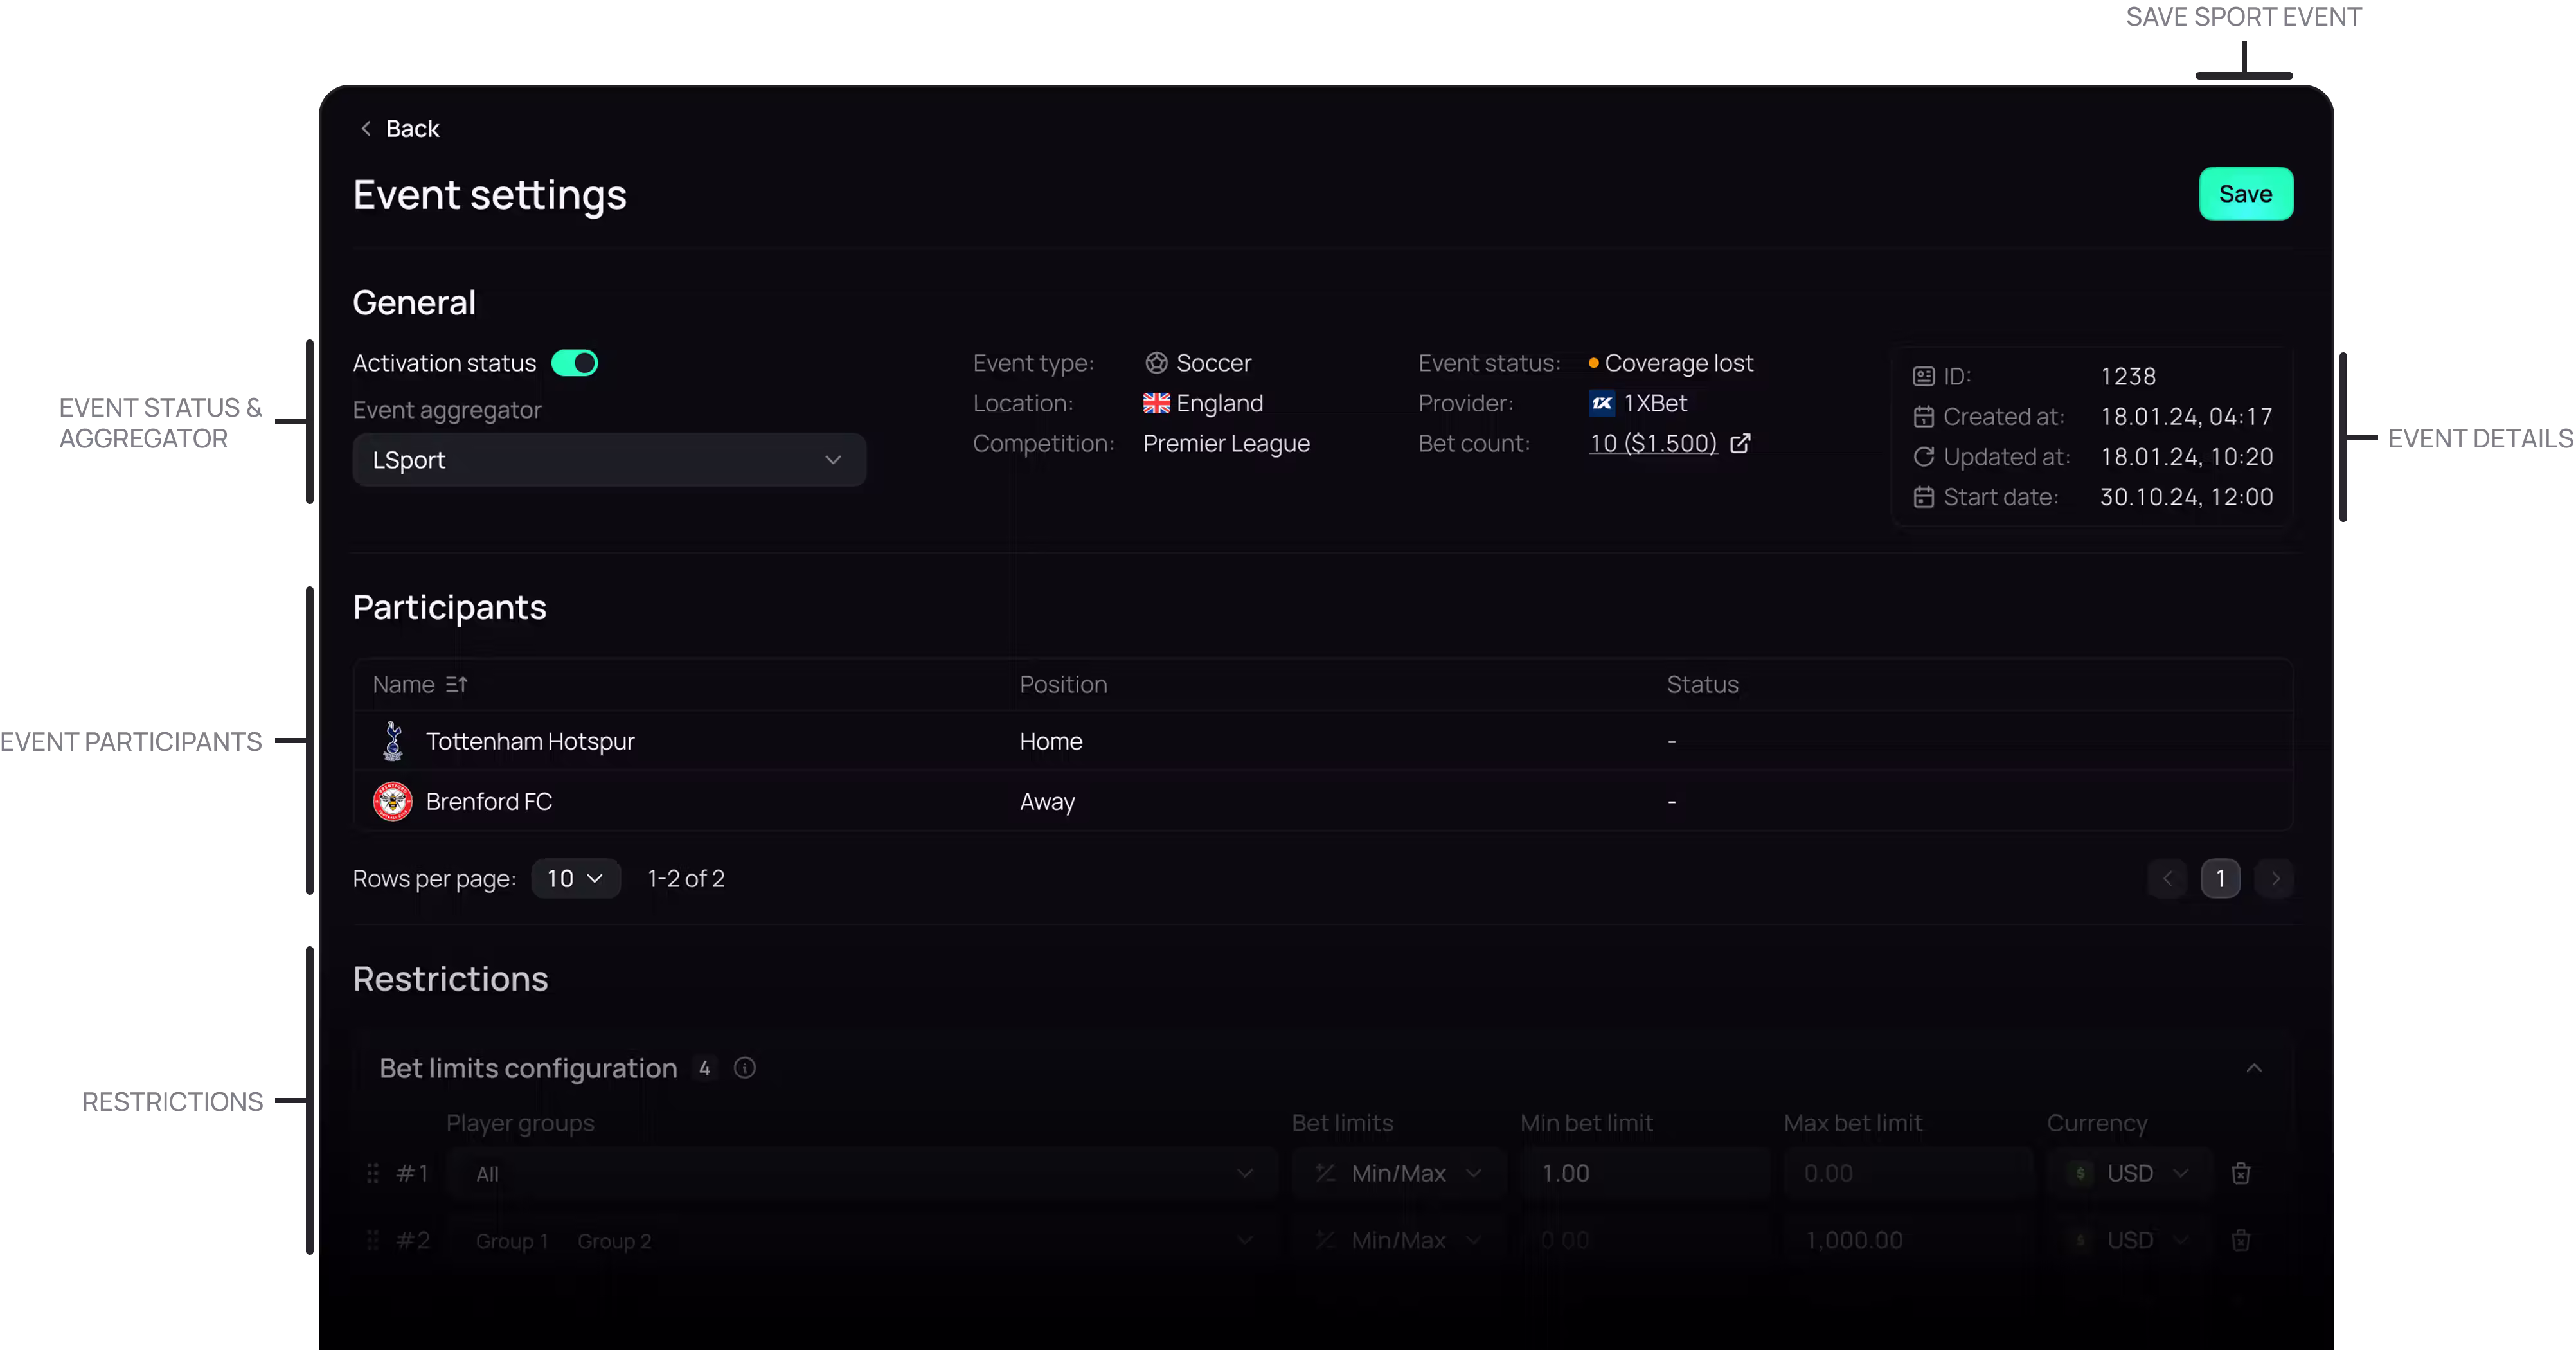Screen dimensions: 2576x1350
Task: Select page 1 in pagination
Action: tap(2220, 878)
